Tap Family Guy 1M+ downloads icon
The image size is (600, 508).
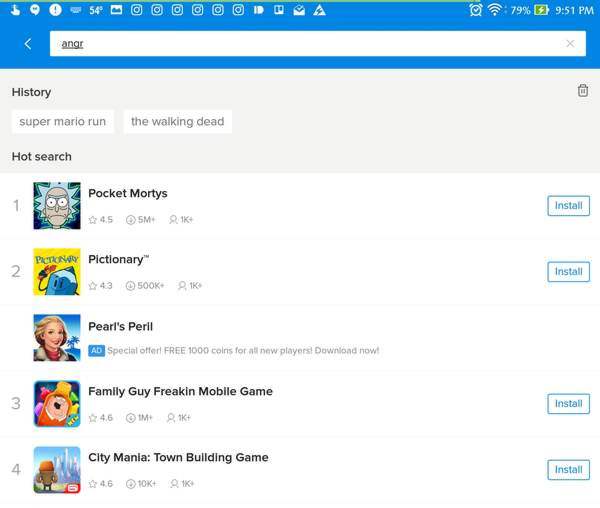pyautogui.click(x=130, y=418)
